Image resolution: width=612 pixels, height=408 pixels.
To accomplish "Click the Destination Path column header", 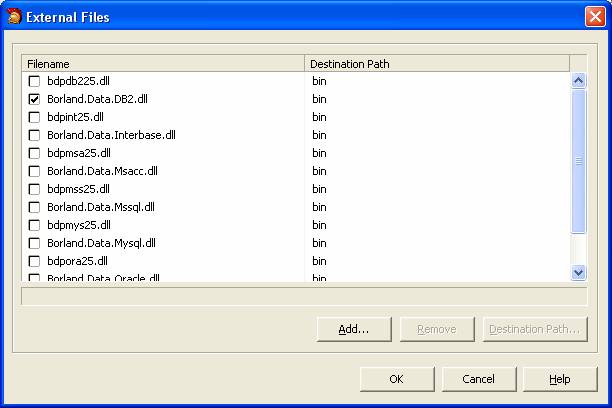I will pos(437,64).
